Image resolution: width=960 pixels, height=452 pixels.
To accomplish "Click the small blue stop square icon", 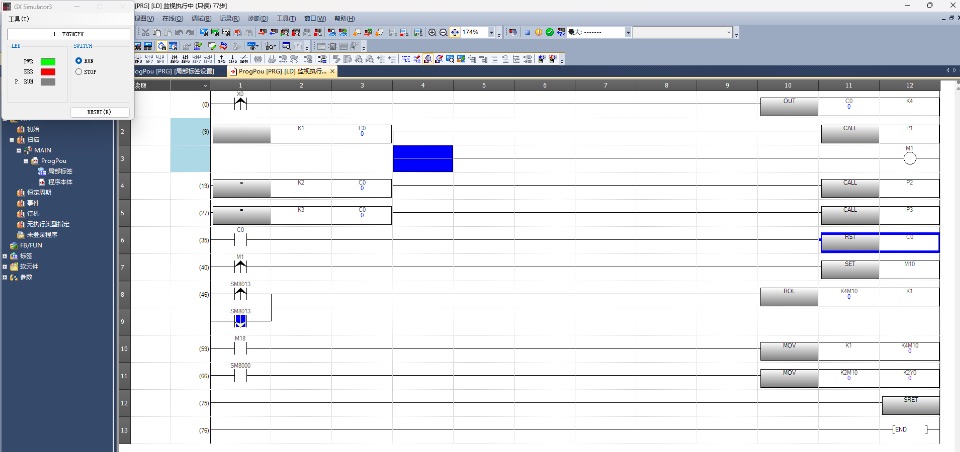I will [527, 32].
